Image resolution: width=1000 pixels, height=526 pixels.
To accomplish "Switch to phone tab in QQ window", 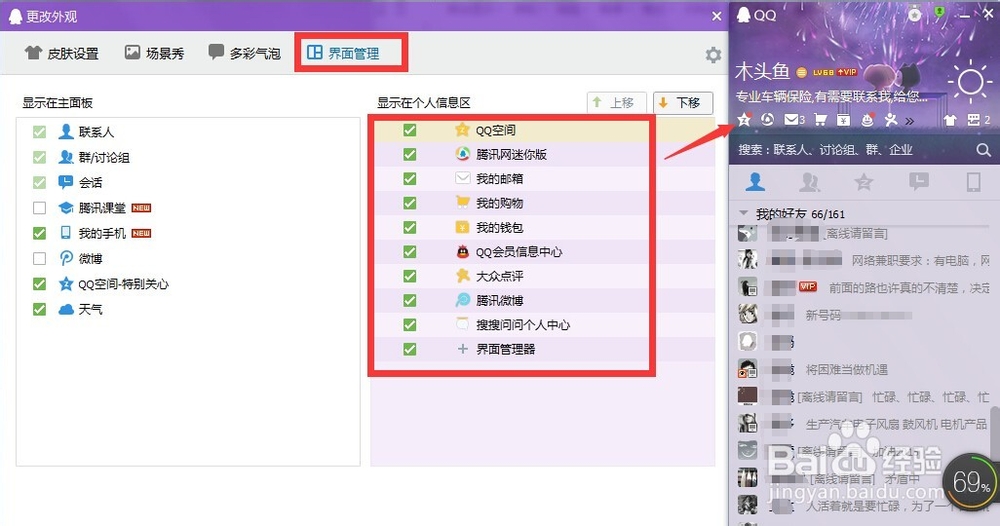I will pyautogui.click(x=973, y=182).
